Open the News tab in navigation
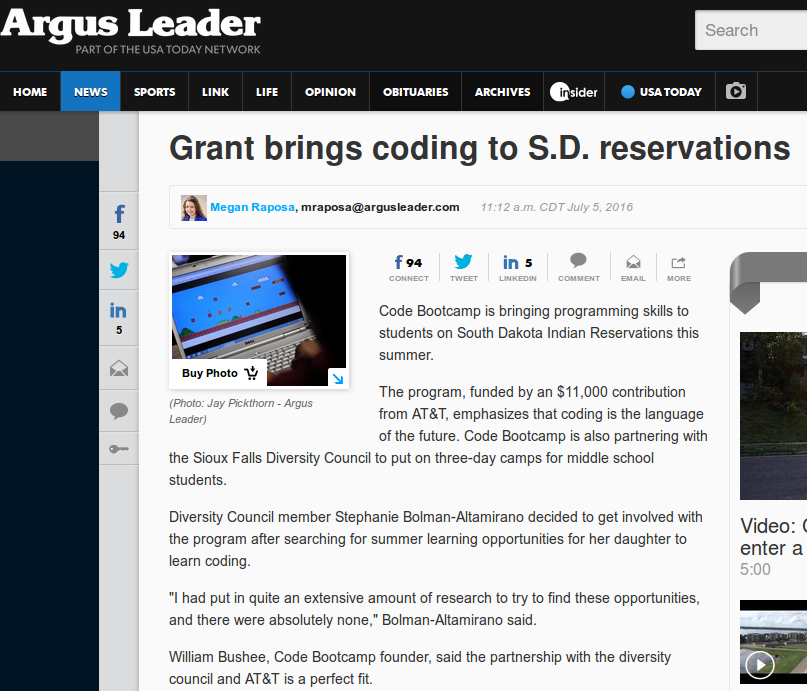This screenshot has height=691, width=807. pyautogui.click(x=90, y=92)
